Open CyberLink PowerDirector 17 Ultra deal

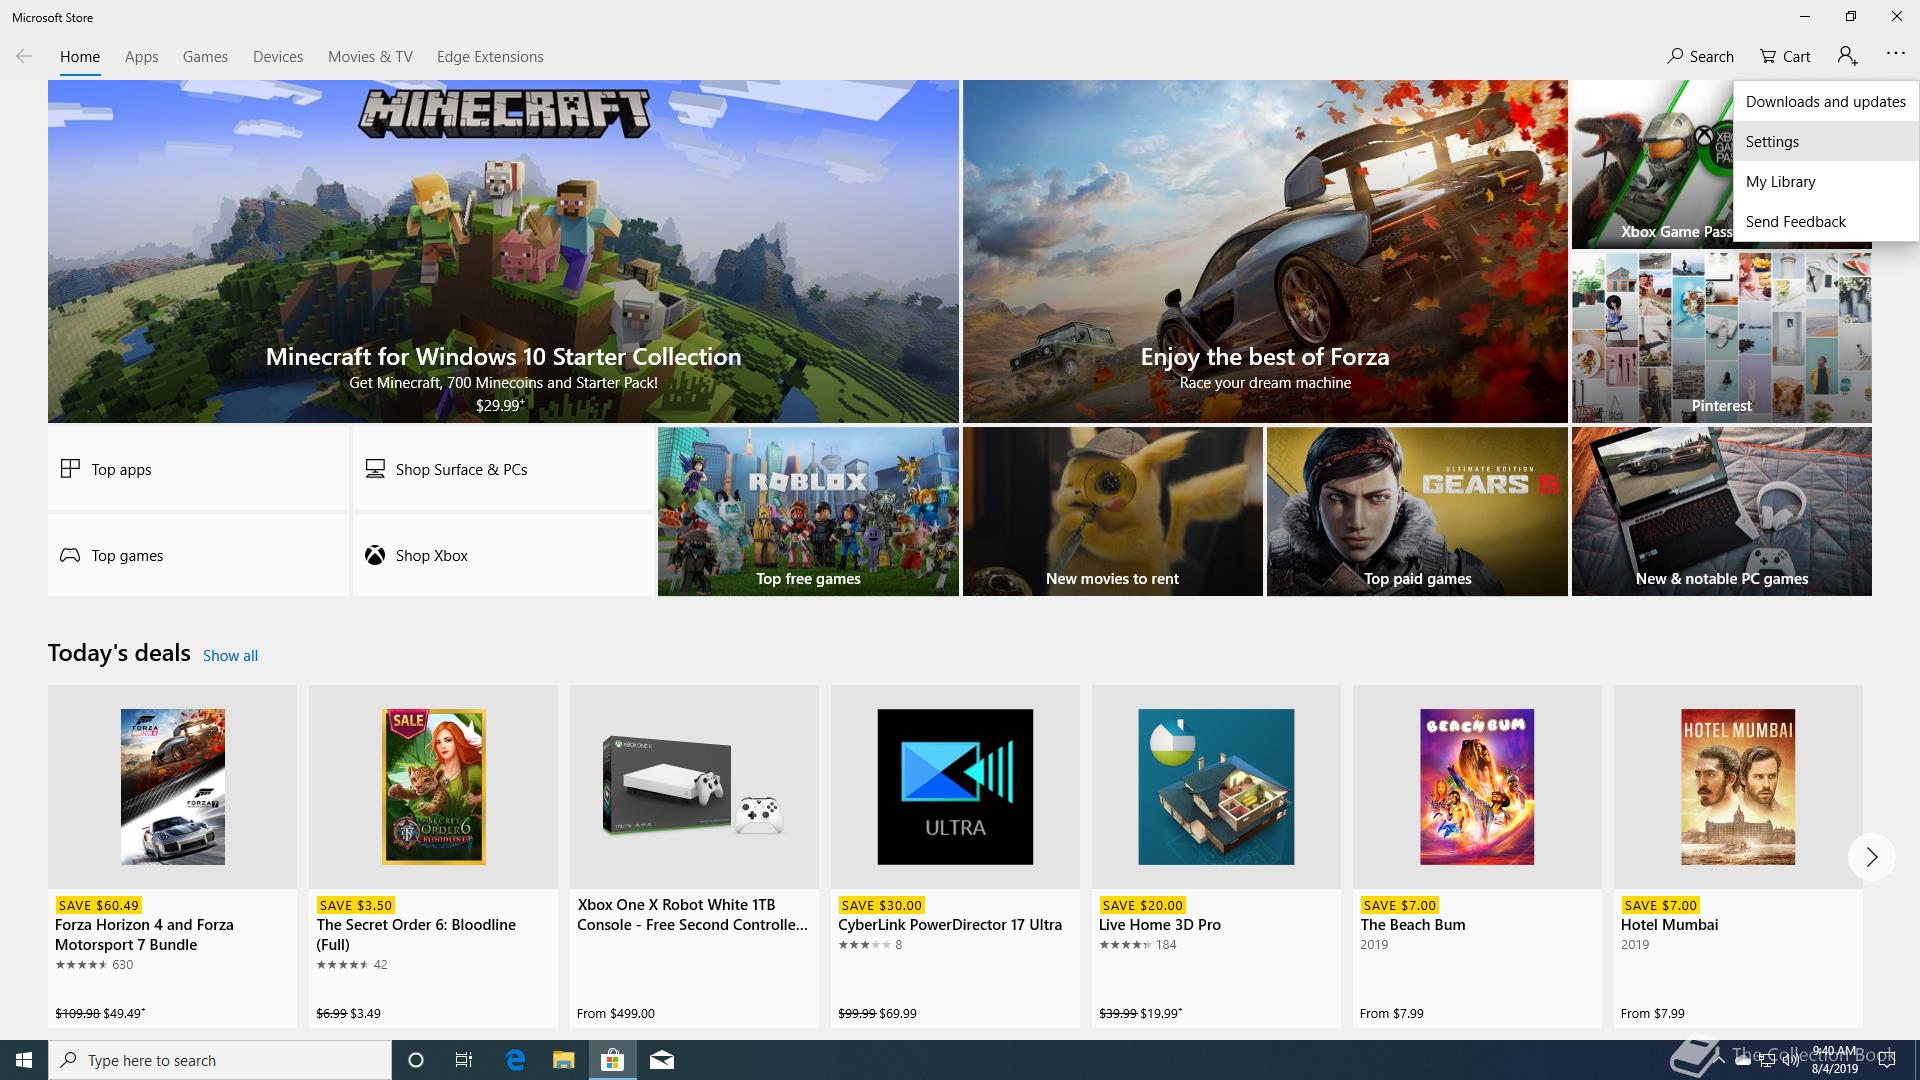click(955, 856)
